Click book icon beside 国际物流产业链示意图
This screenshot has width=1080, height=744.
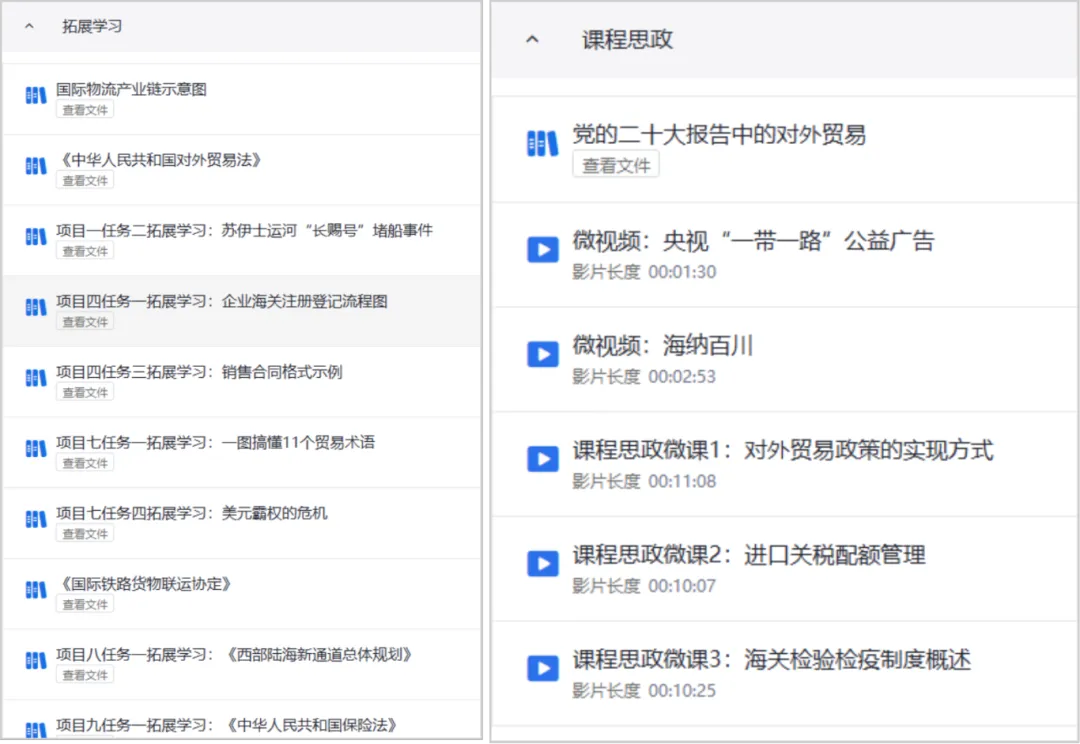(x=36, y=96)
